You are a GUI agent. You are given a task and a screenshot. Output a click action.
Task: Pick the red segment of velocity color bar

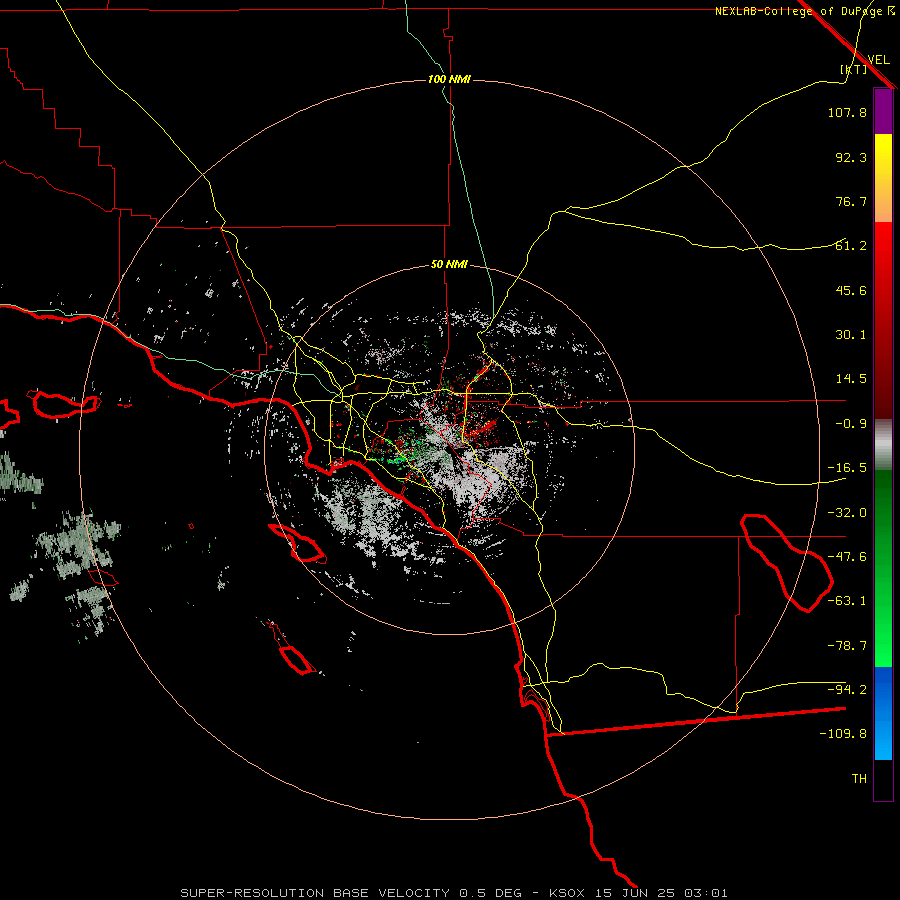tap(883, 320)
